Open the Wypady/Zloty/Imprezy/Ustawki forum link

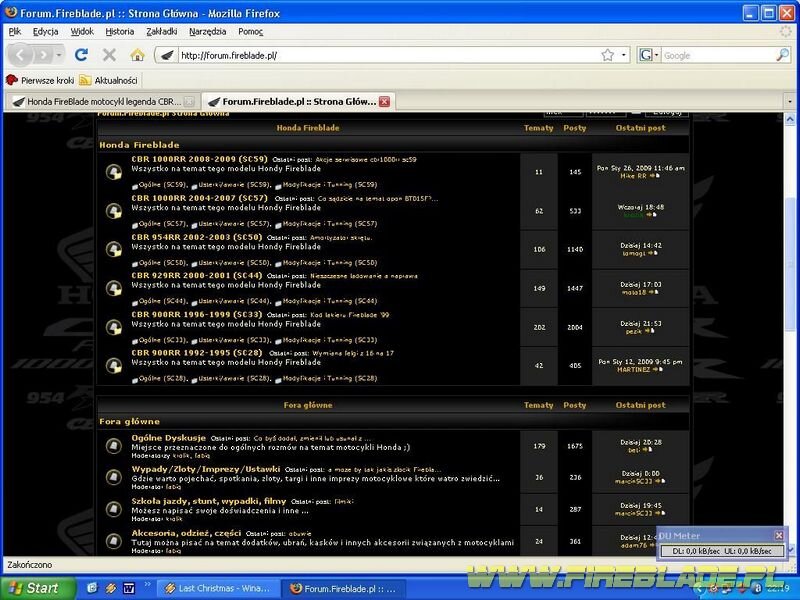(x=205, y=468)
